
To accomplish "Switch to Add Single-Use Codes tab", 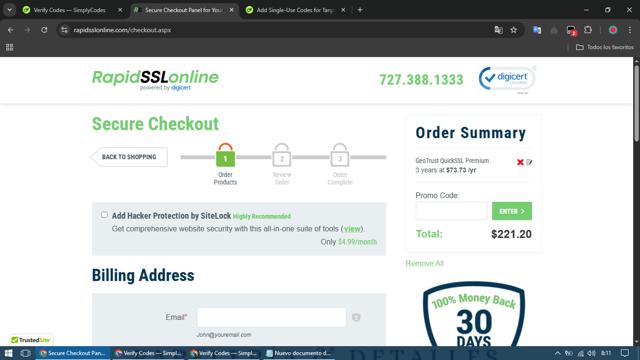I will pos(296,10).
